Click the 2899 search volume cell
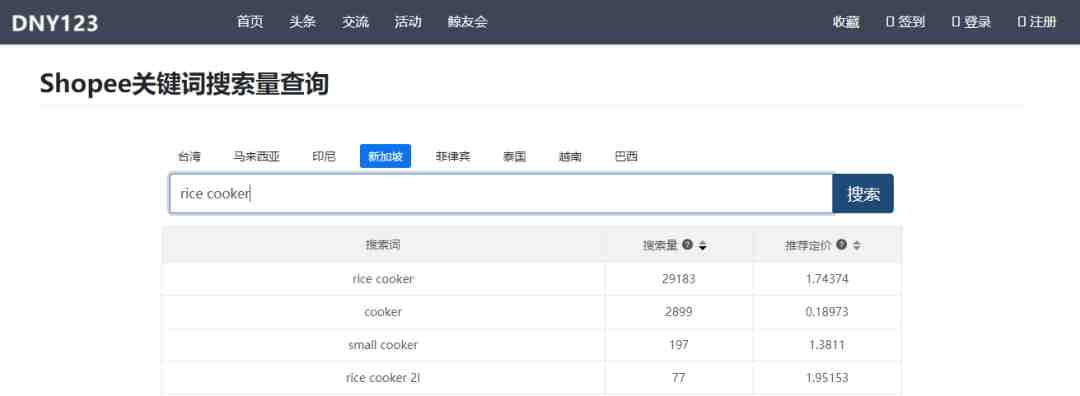Image resolution: width=1080 pixels, height=396 pixels. pos(679,312)
